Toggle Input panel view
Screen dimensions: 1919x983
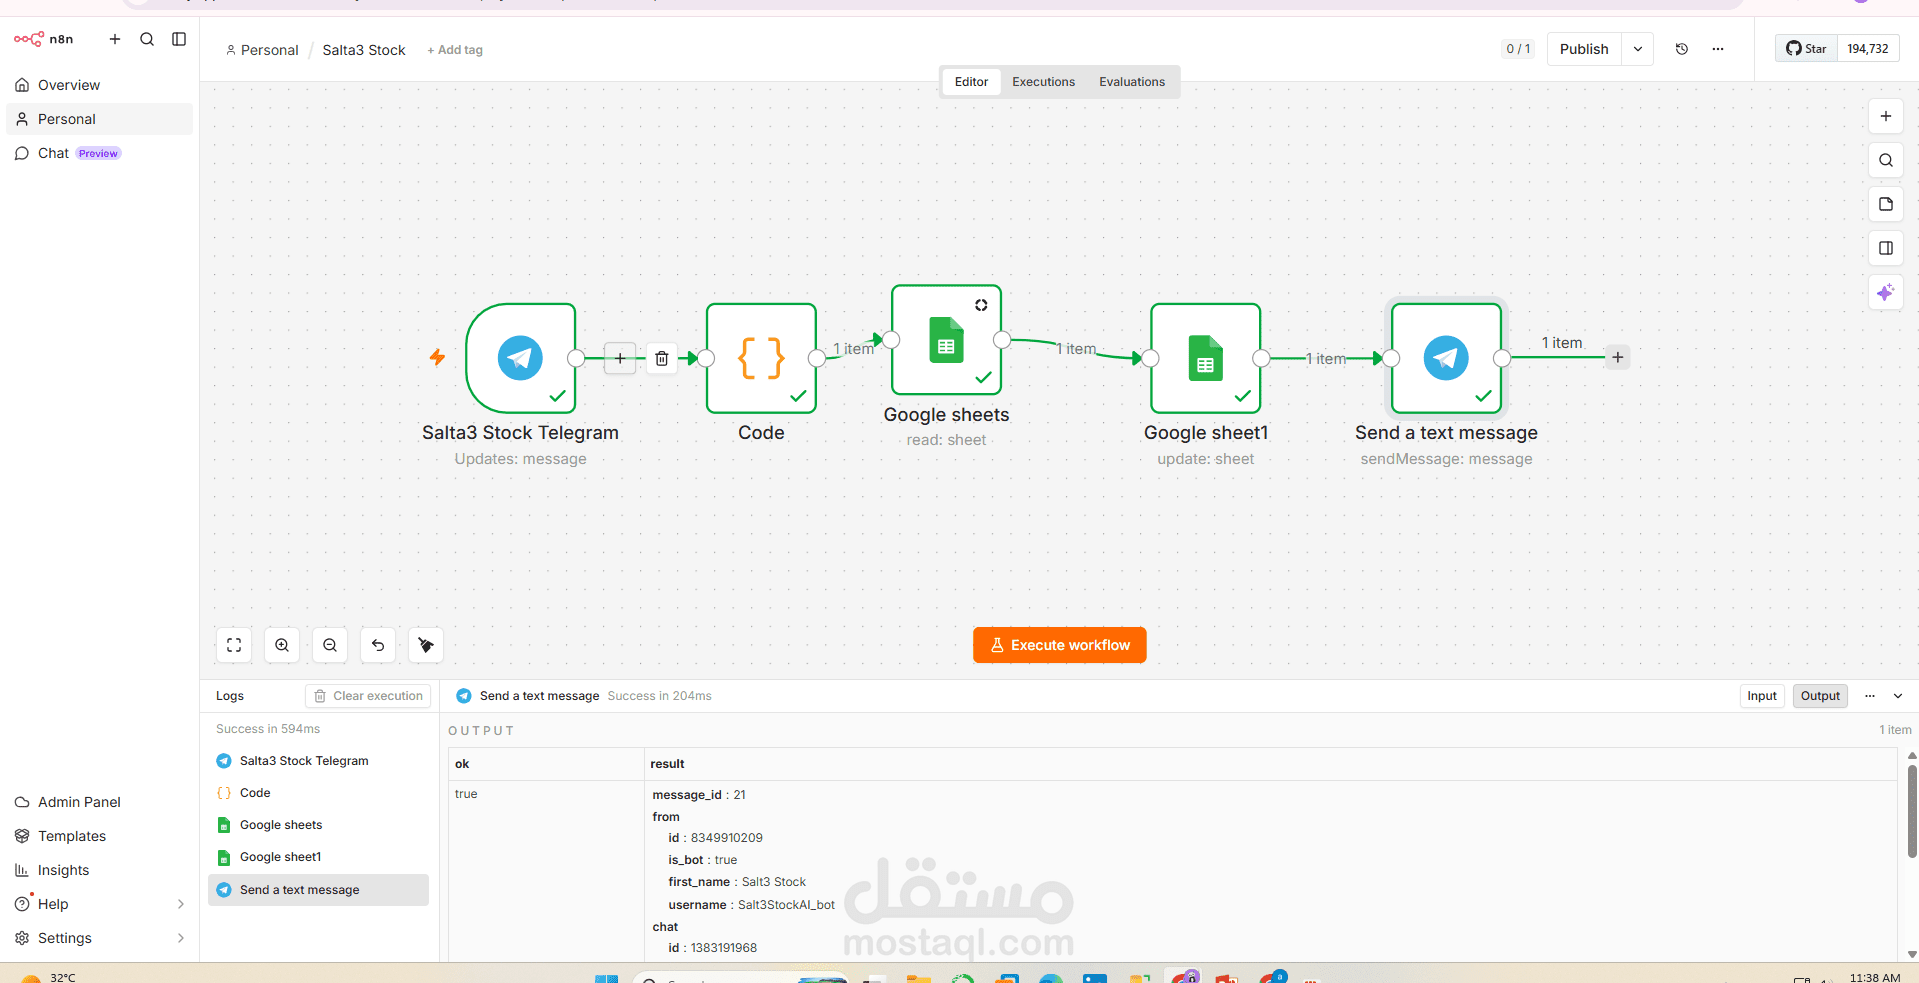(1762, 696)
